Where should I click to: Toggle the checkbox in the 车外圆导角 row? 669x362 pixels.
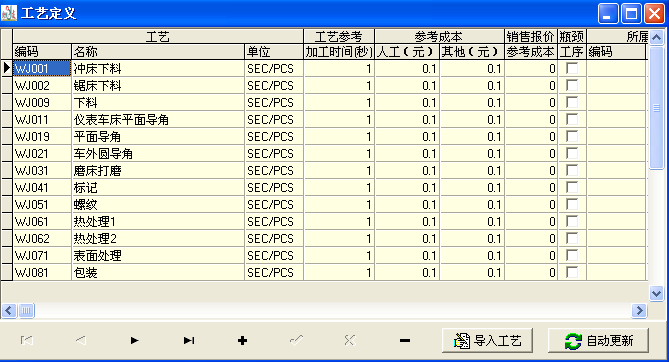pos(572,153)
